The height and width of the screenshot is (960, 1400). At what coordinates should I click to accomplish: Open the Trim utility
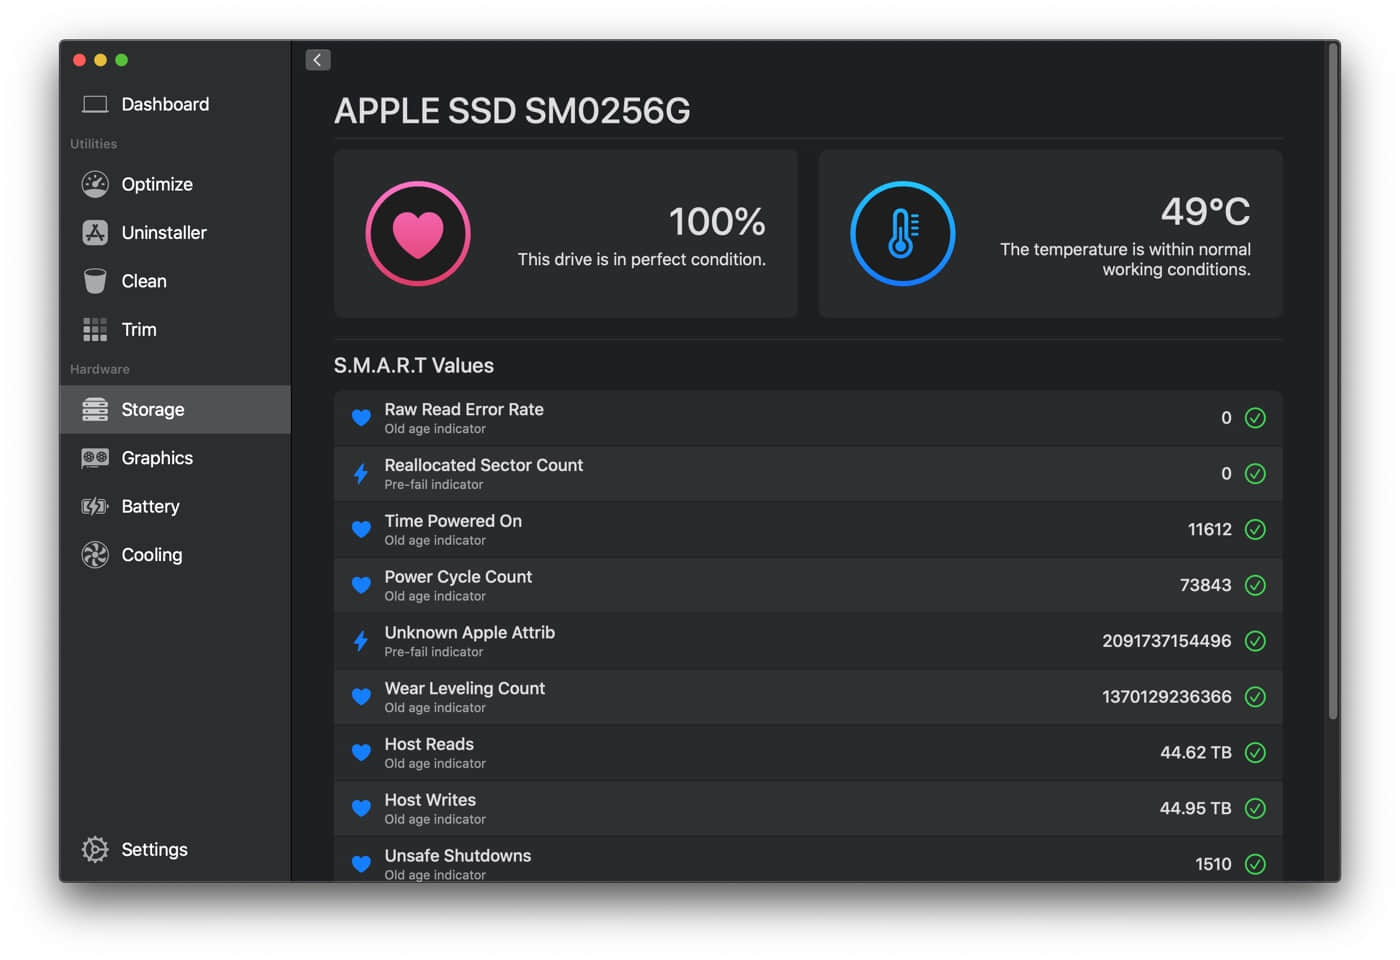[175, 330]
